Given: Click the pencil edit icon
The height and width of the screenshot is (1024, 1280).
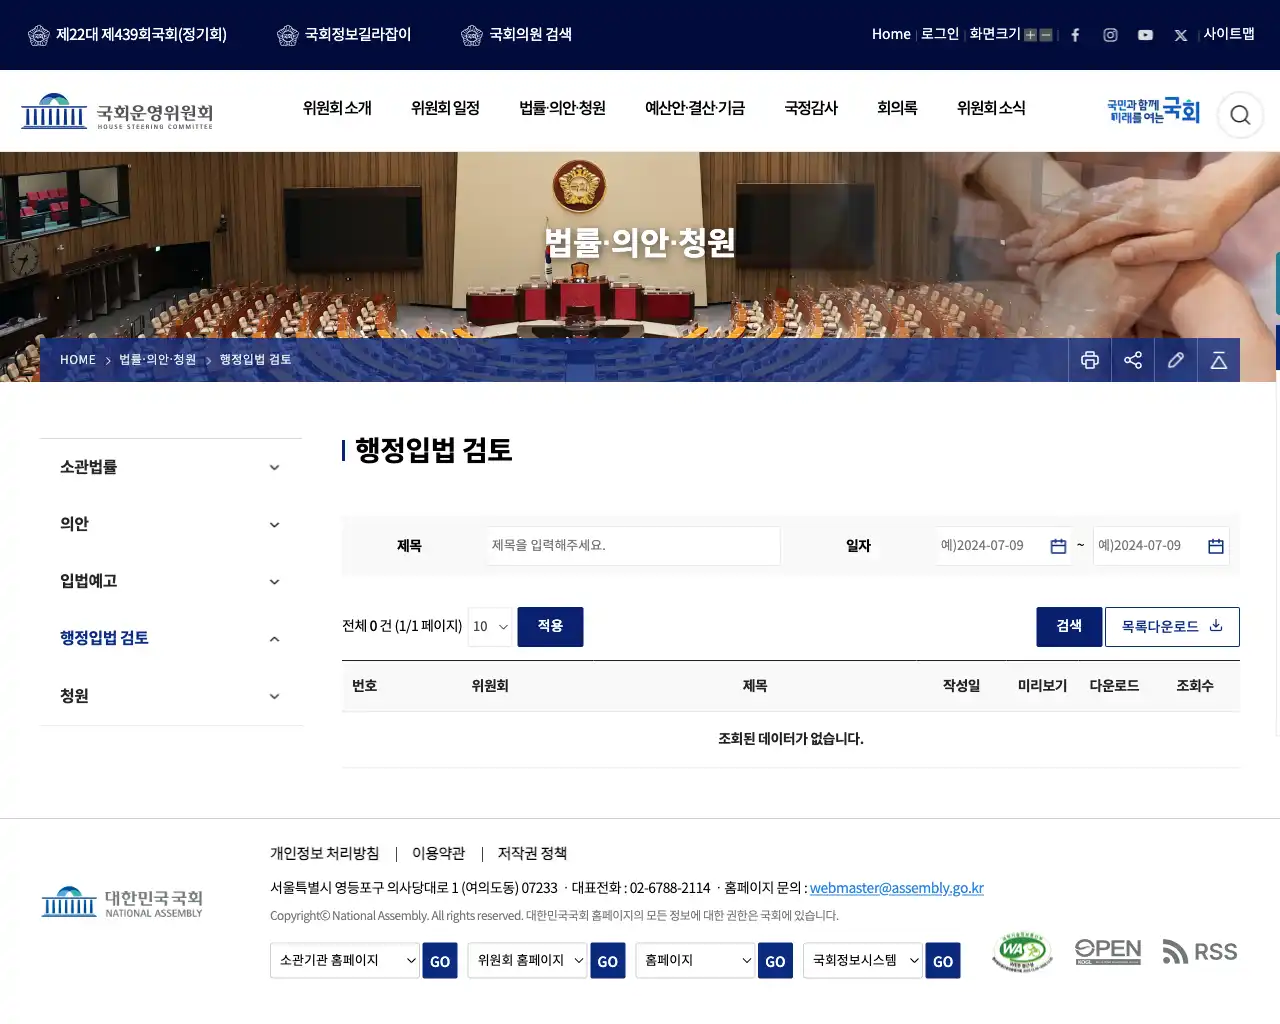Looking at the screenshot, I should click(1176, 360).
